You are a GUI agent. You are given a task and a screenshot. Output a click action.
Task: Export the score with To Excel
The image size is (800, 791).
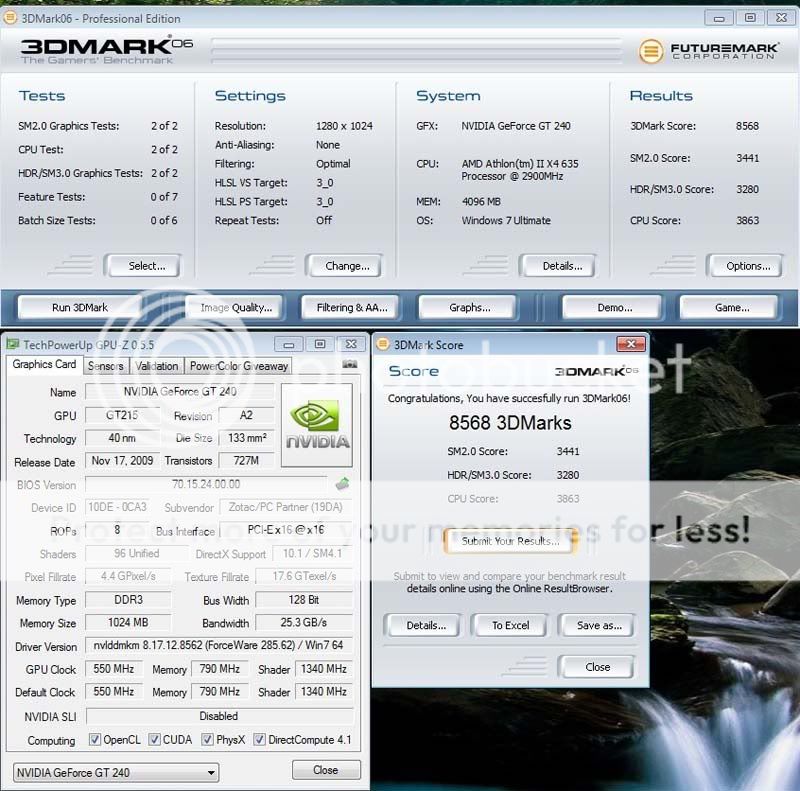[x=510, y=625]
